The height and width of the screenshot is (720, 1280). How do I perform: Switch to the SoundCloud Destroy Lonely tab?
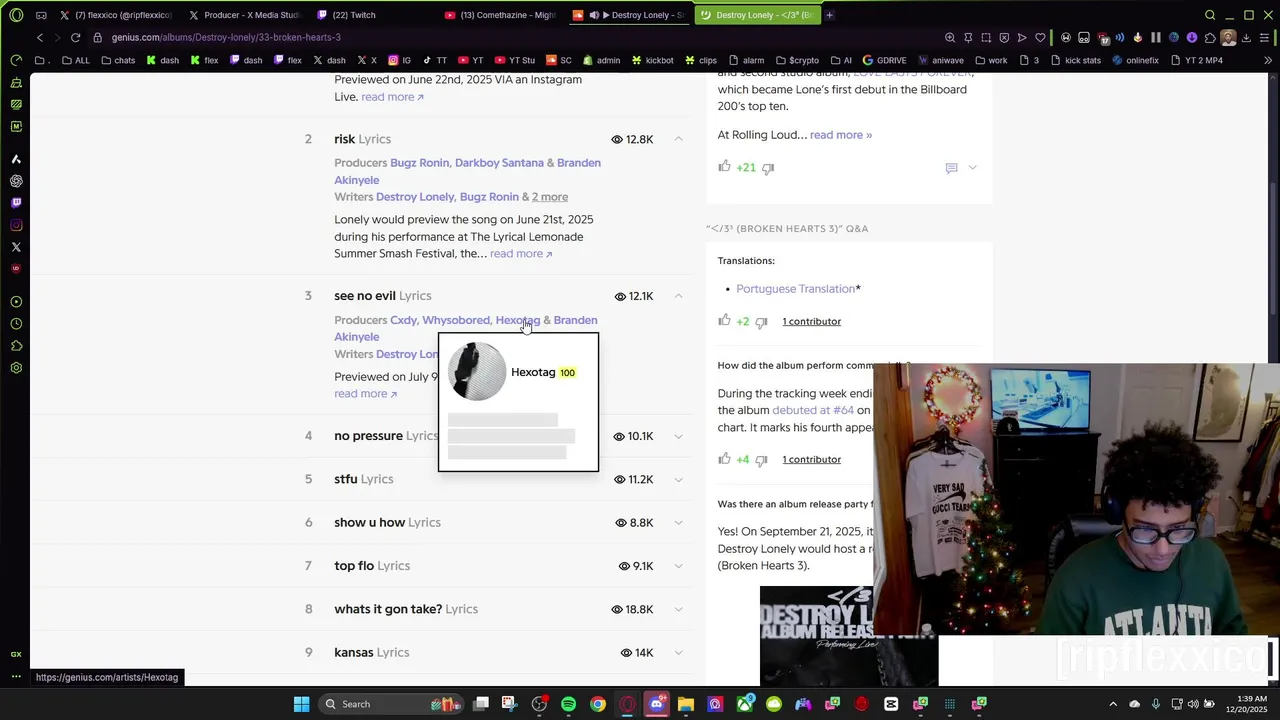coord(630,15)
